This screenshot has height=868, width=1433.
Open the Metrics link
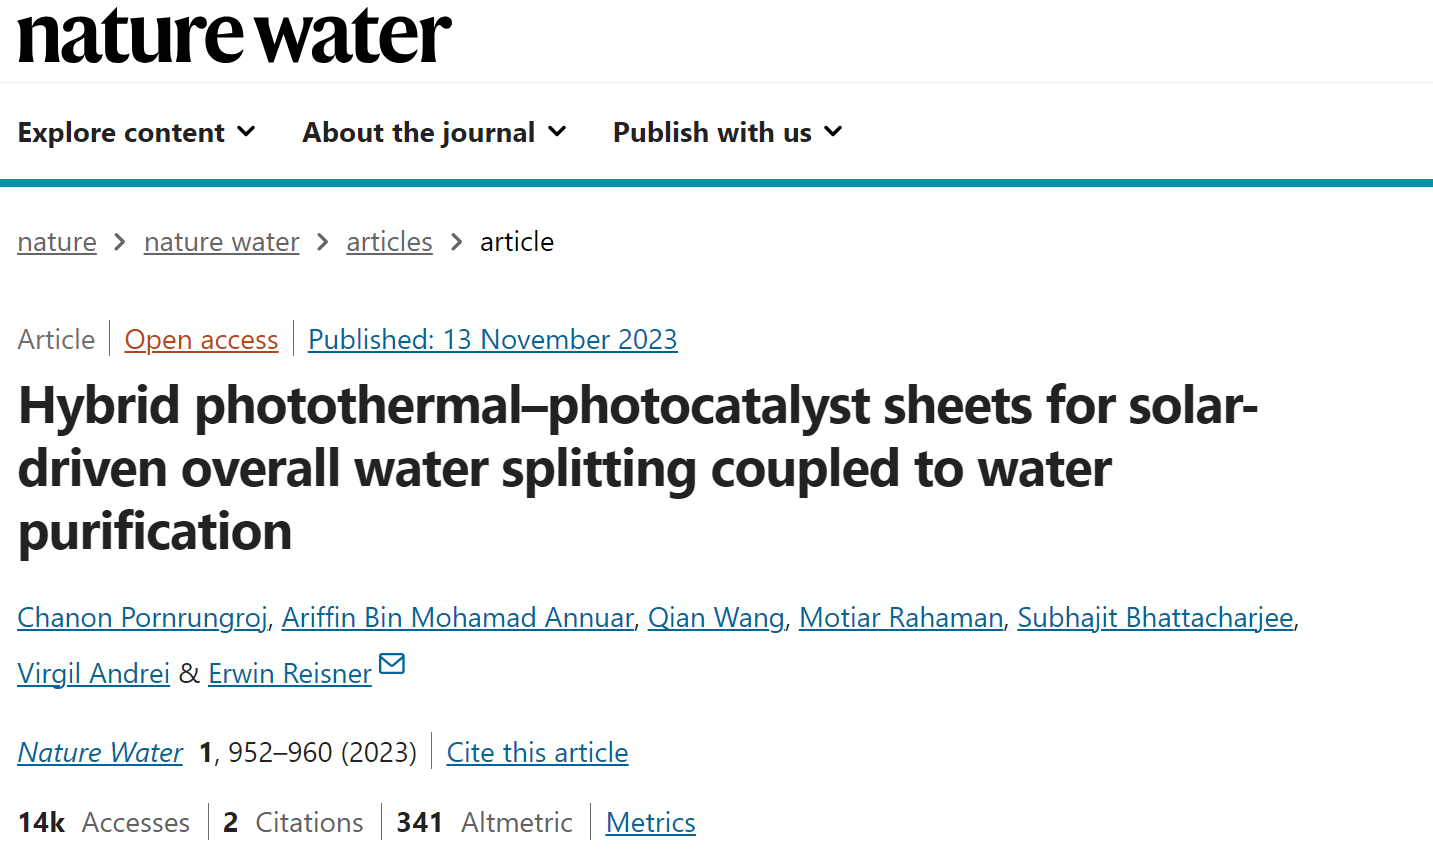pos(651,823)
